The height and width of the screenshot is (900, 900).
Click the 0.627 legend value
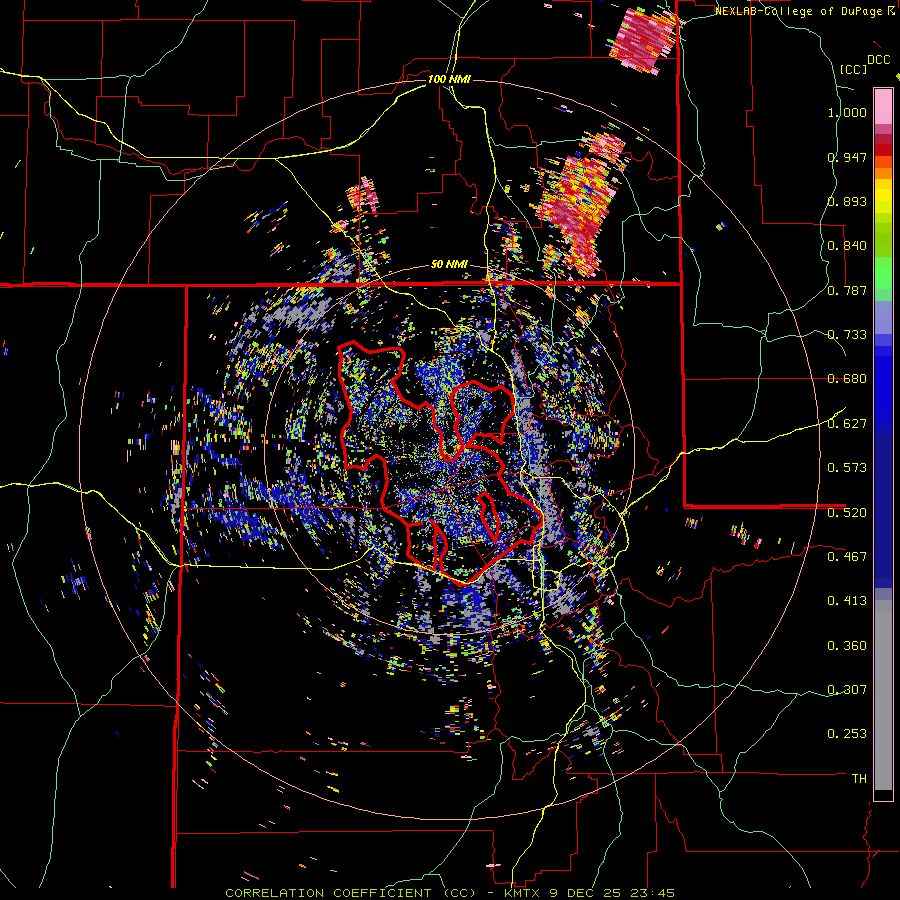click(x=847, y=424)
